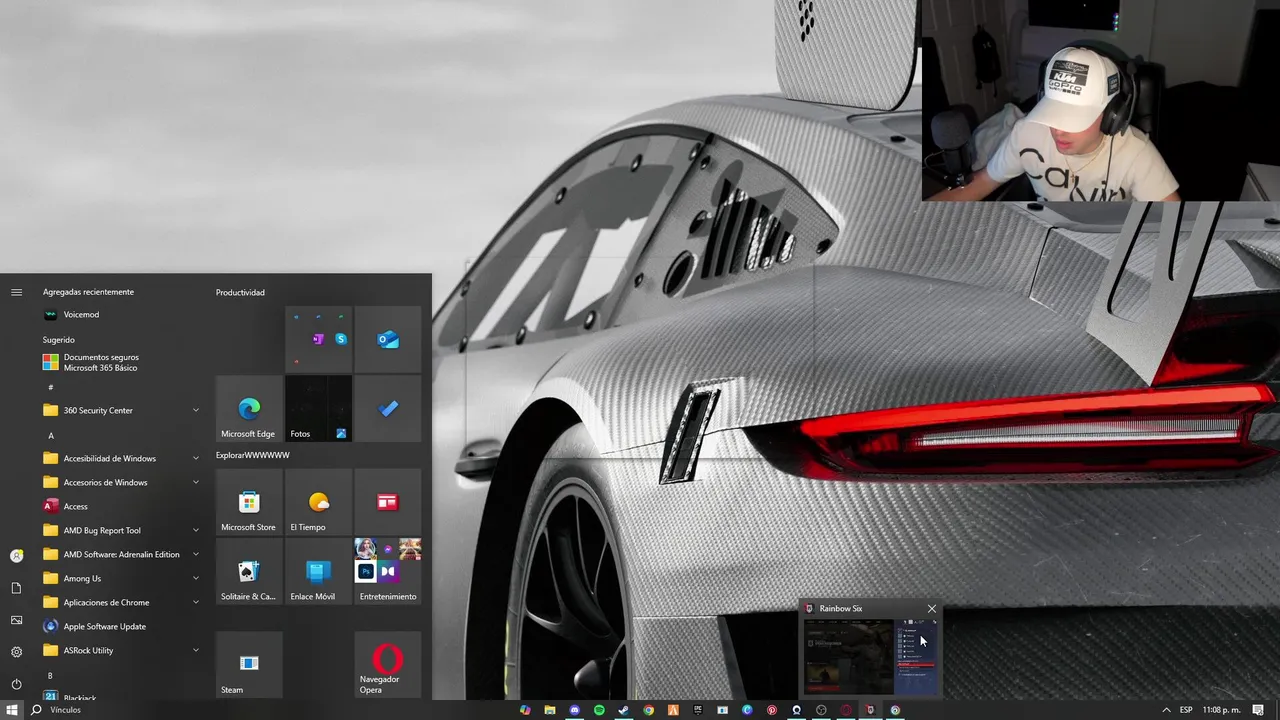
Task: Open Discord from the taskbar
Action: click(x=574, y=710)
